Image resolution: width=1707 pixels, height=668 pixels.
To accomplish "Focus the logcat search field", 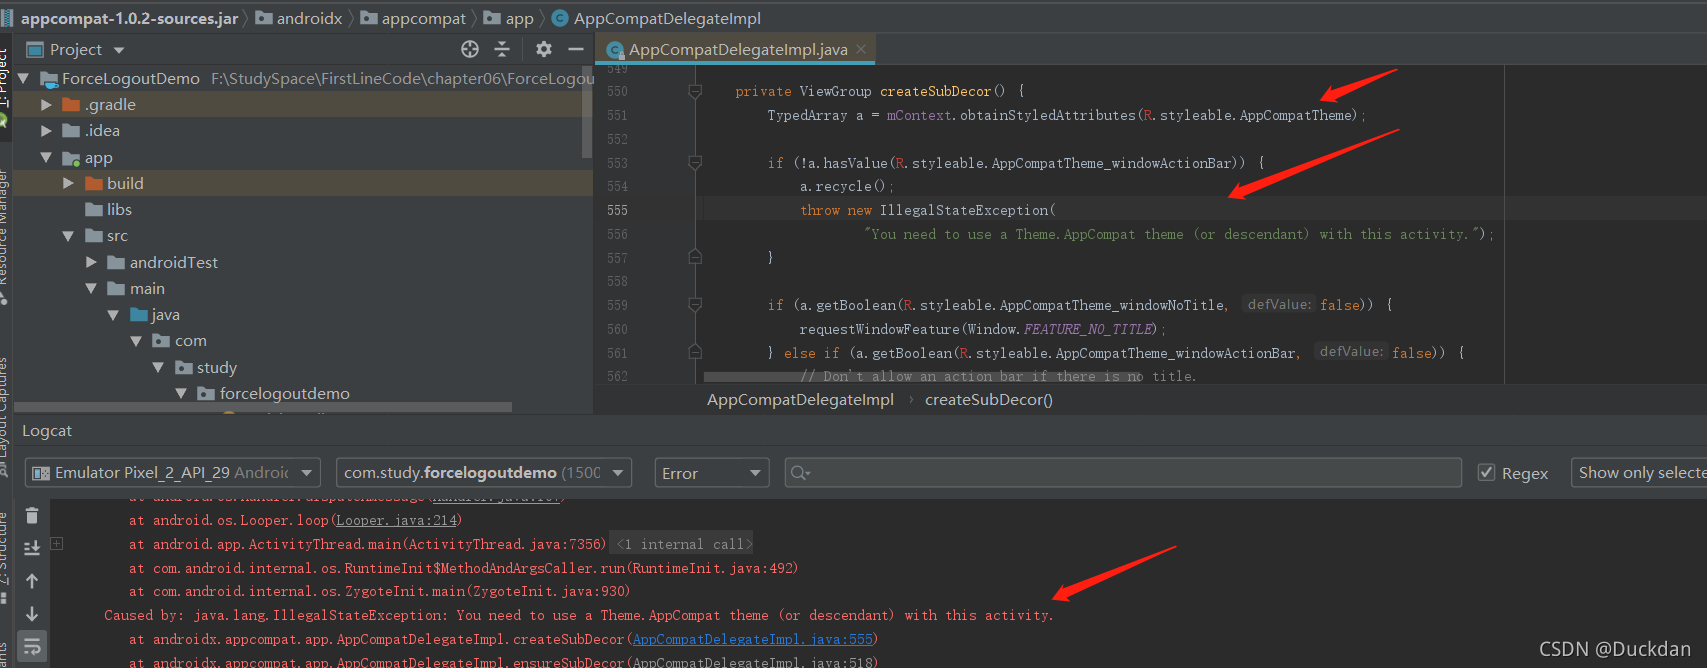I will click(x=1123, y=472).
